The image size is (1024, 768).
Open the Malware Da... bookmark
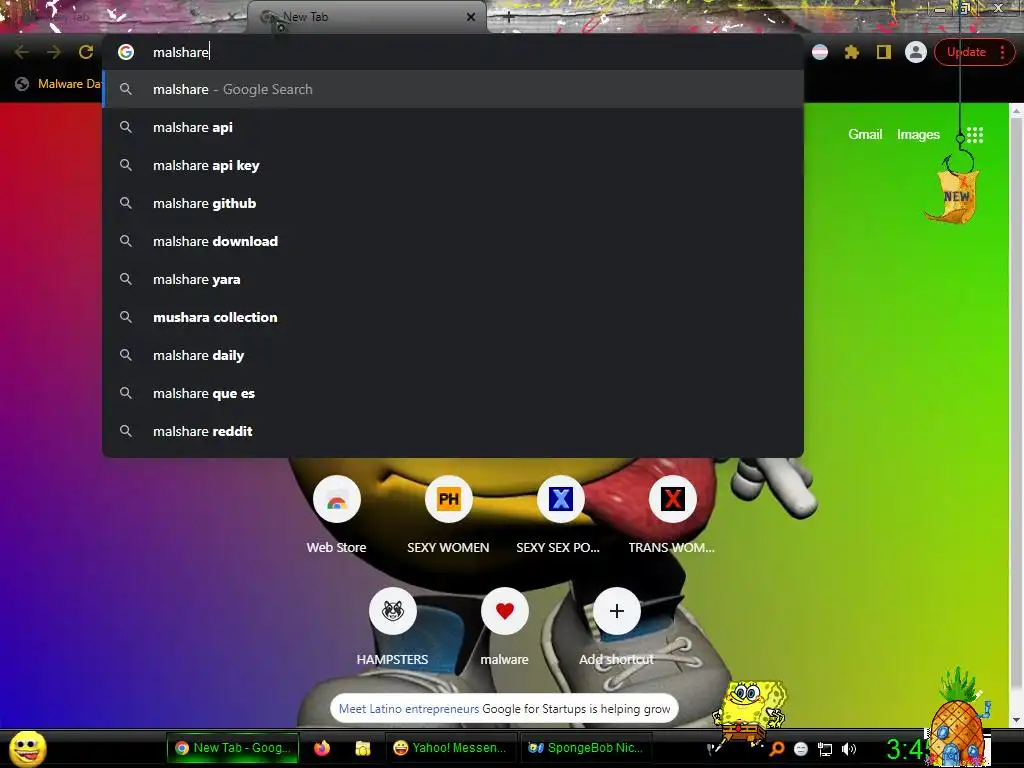tap(58, 84)
